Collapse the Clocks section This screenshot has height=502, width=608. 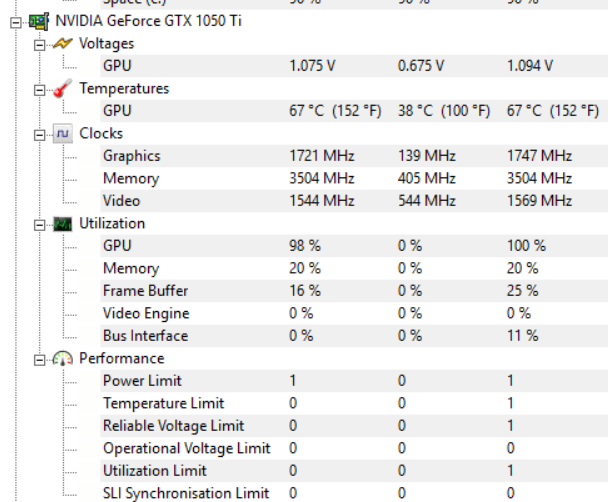39,135
